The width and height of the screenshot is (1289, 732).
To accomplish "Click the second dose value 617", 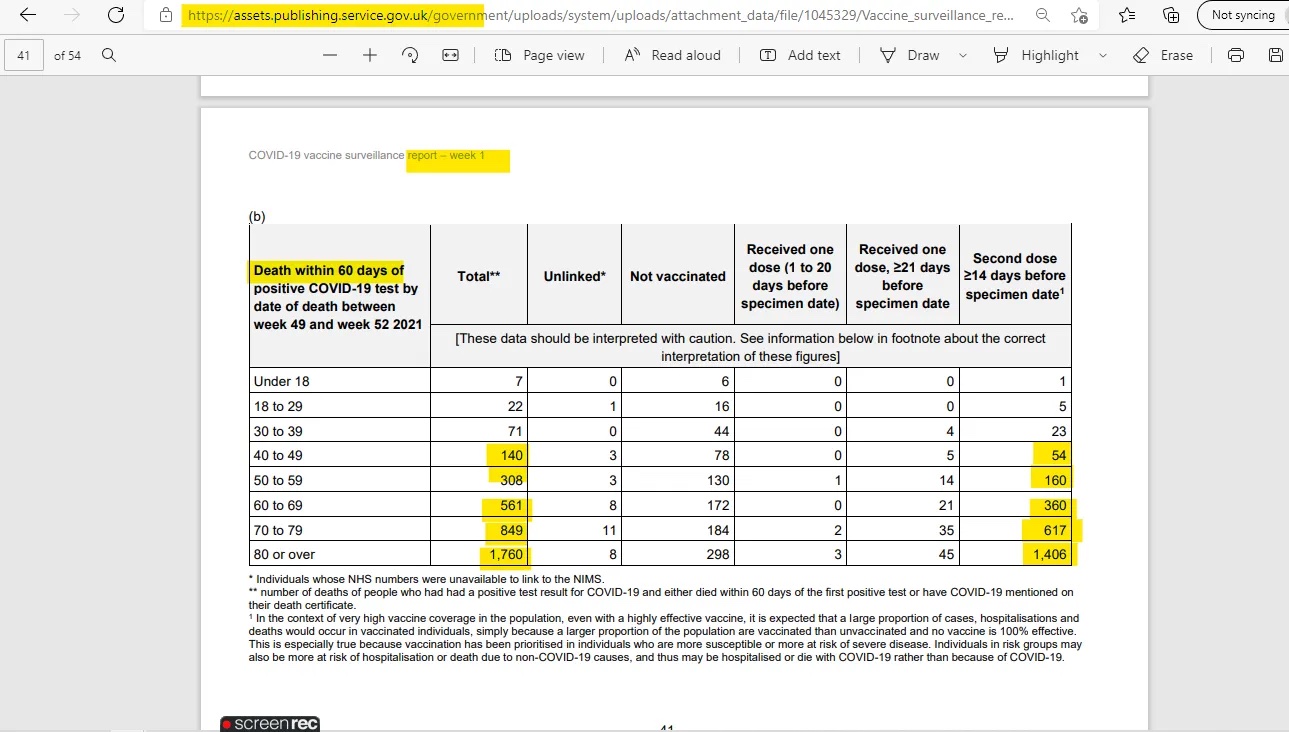I will [x=1054, y=530].
